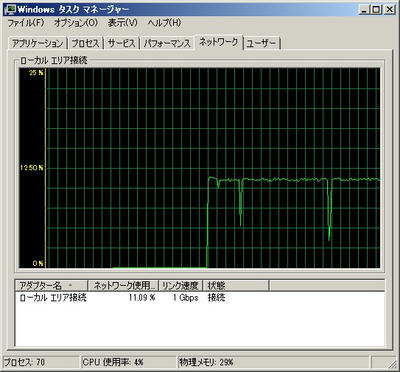This screenshot has height=372, width=400.
Task: Click the Task Manager title bar icon
Action: (x=10, y=10)
